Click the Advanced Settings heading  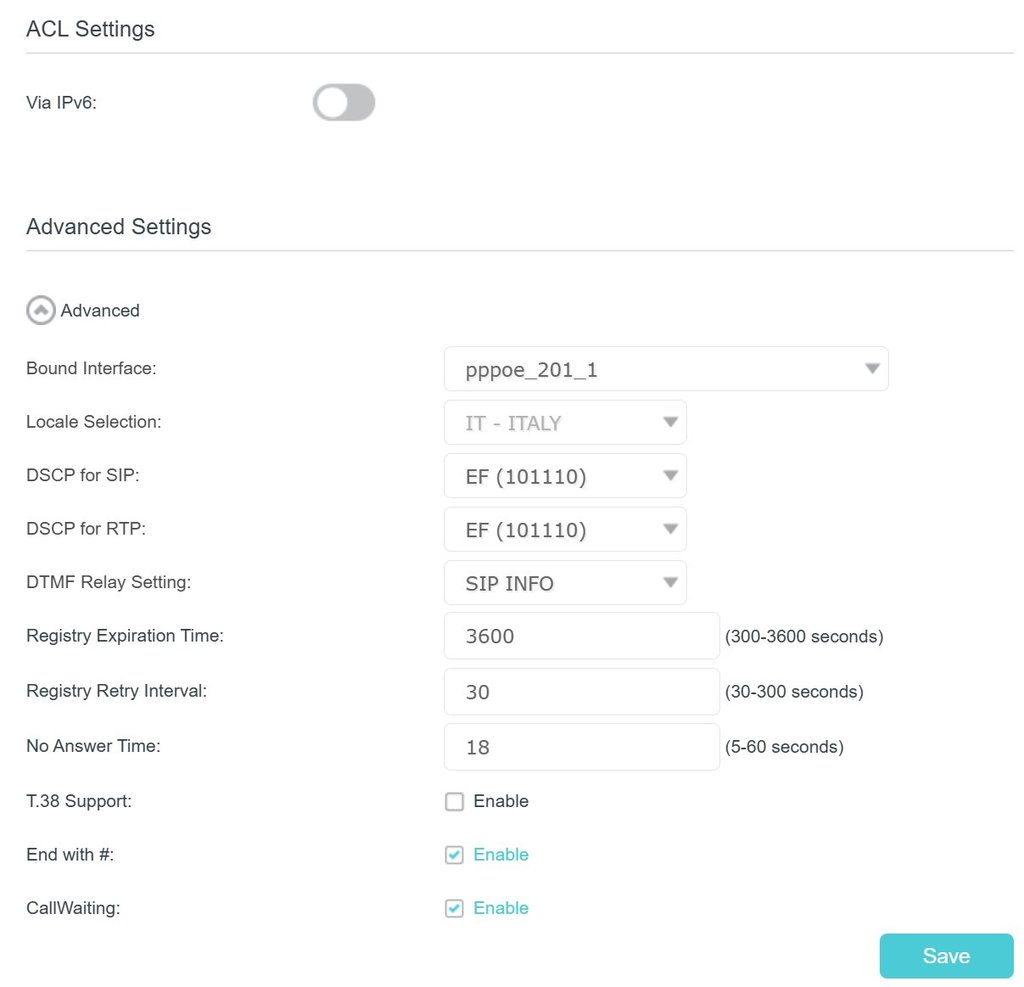[118, 227]
